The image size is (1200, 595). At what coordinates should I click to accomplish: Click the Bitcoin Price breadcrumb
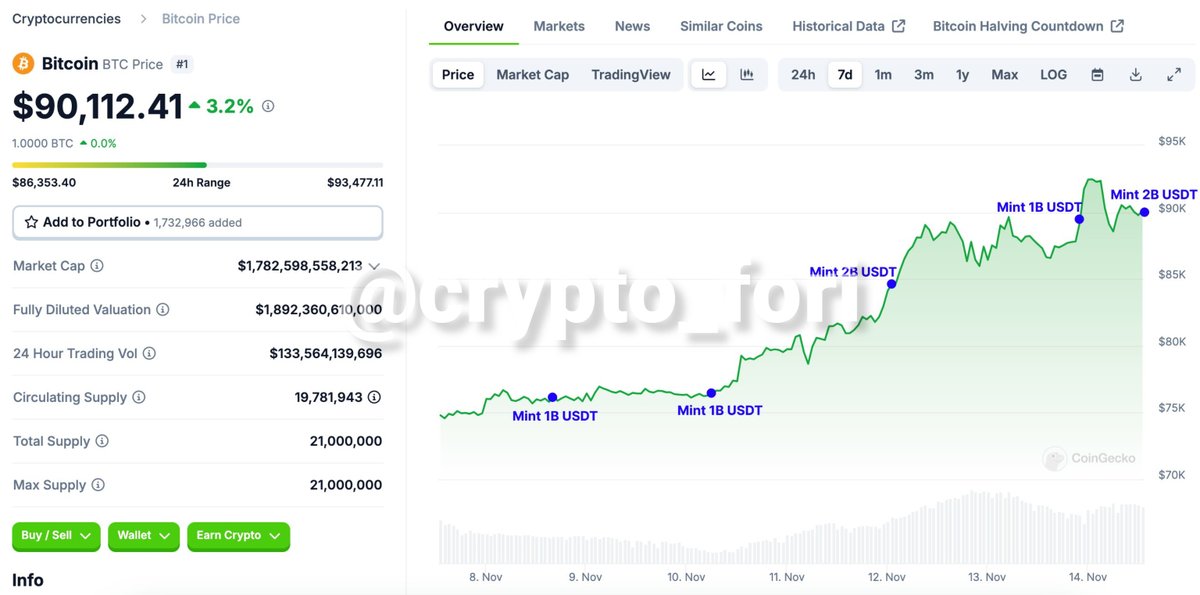[x=201, y=19]
